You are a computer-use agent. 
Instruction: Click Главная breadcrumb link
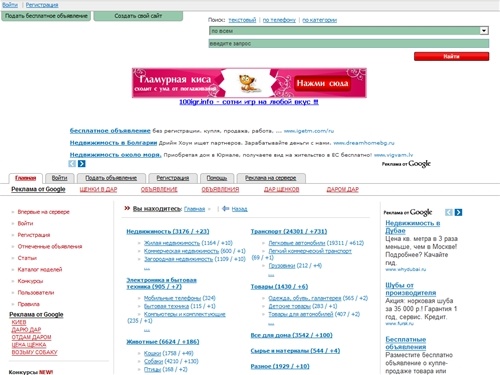pyautogui.click(x=194, y=209)
